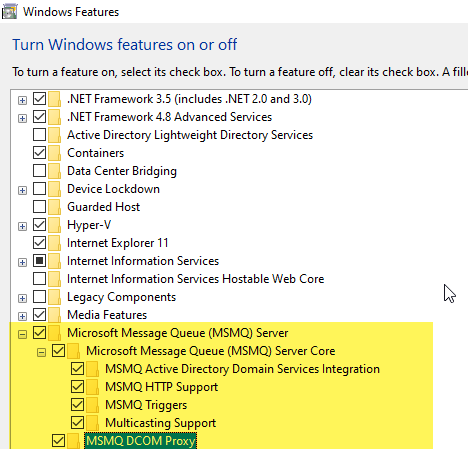Select the Device Lockdown feature label
Screen dimensions: 468x449
113,189
